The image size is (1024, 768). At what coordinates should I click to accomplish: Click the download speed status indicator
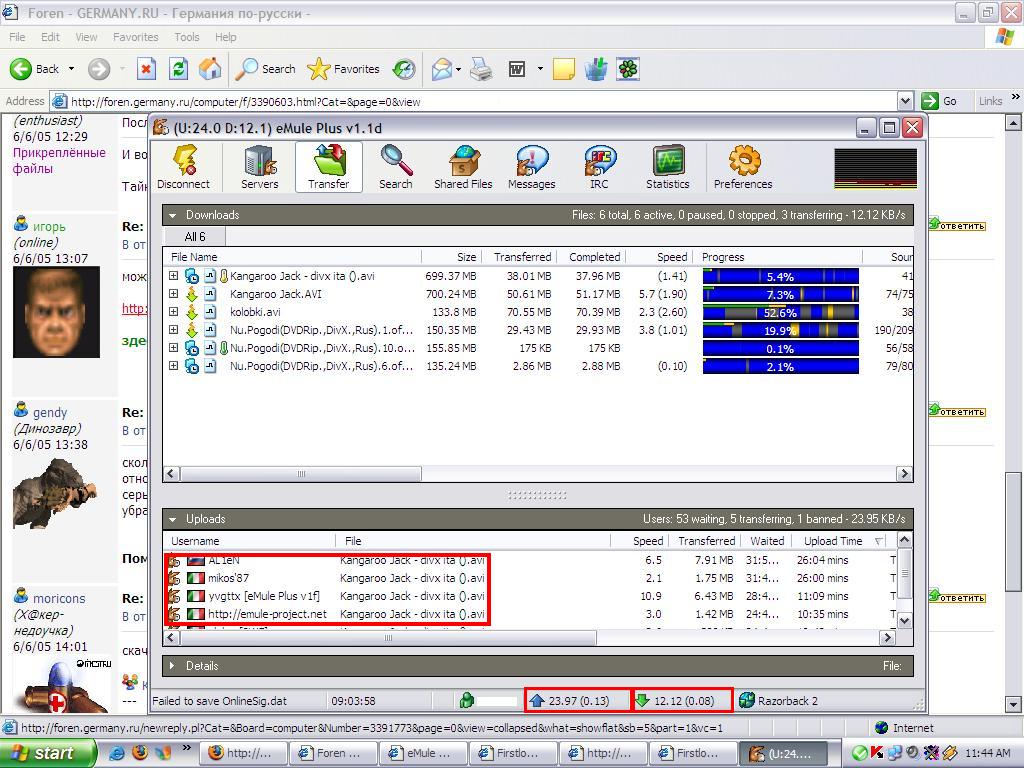point(682,701)
